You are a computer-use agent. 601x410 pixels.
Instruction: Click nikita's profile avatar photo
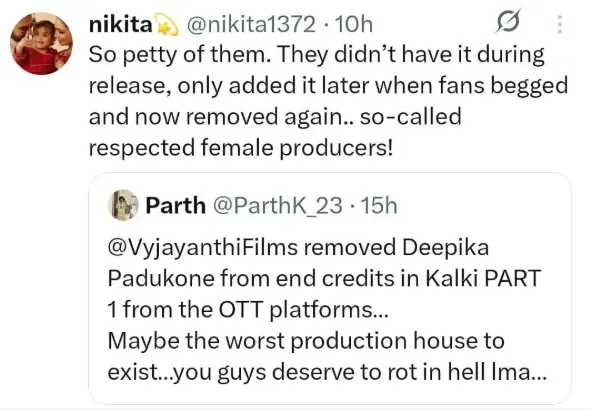[x=39, y=45]
